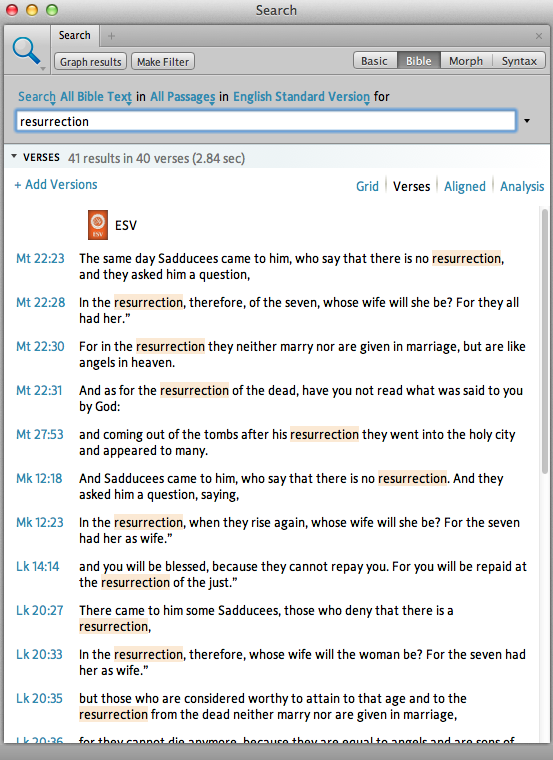Screen dimensions: 553x760
Task: Open the Mt 22:23 verse reference
Action: (40, 258)
